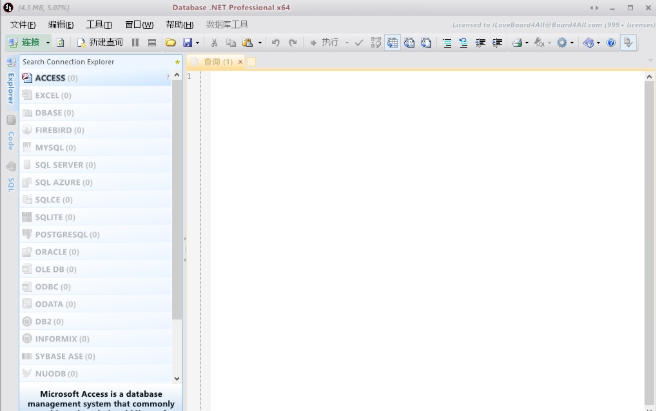Image resolution: width=656 pixels, height=411 pixels.
Task: Click the explorer list scroll down arrow
Action: tap(178, 379)
